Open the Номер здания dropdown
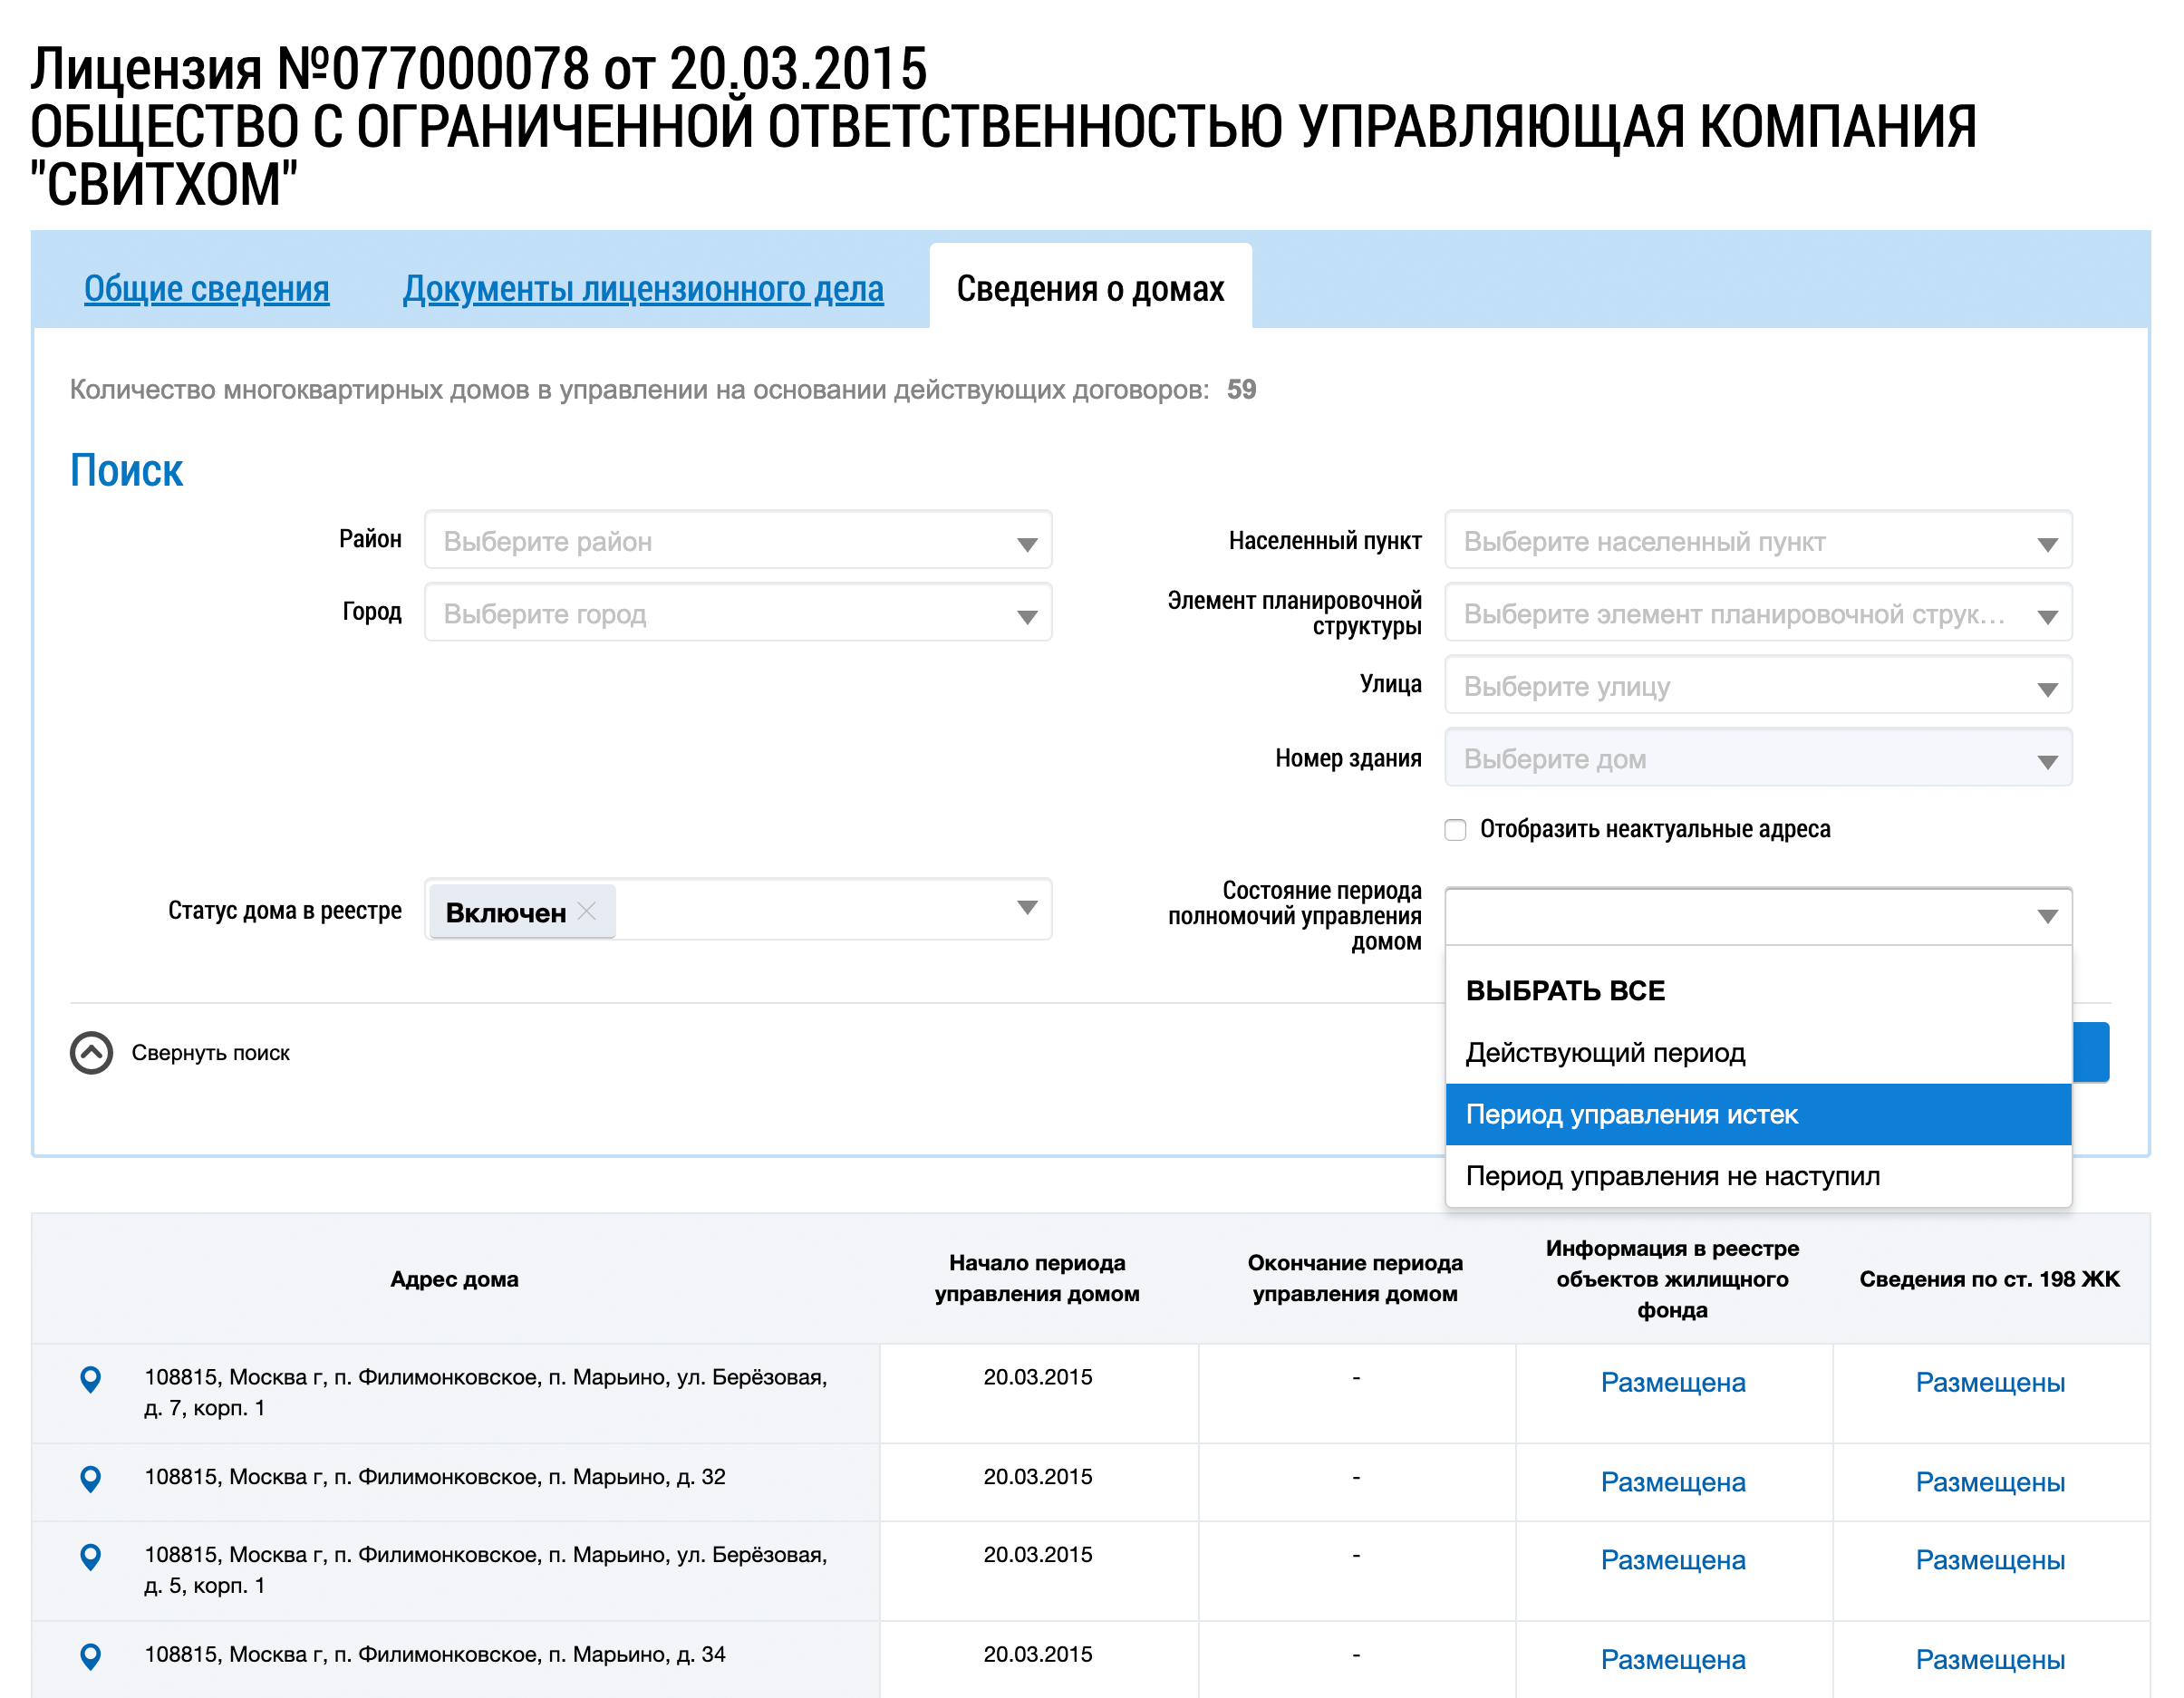 pyautogui.click(x=1758, y=758)
